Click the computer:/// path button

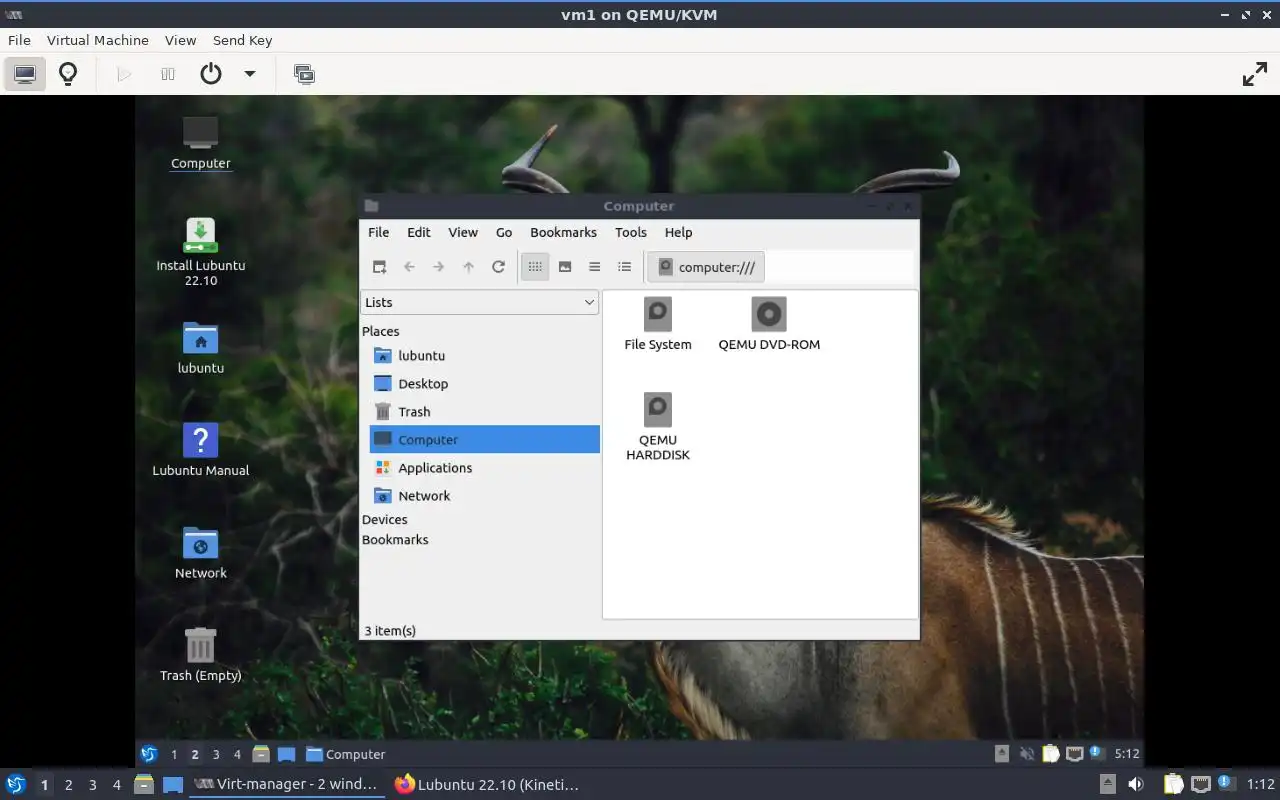[x=706, y=267]
